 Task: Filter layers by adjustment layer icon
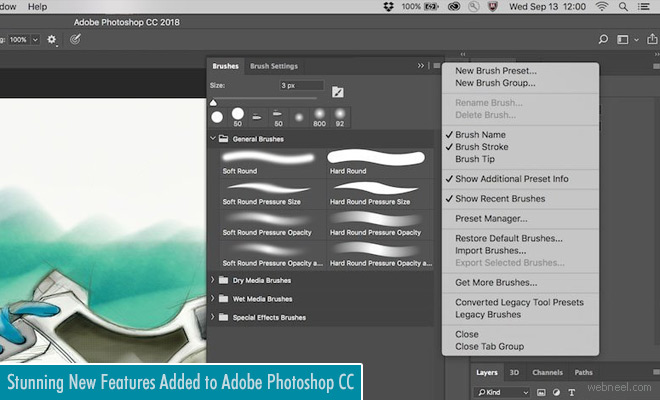coord(556,392)
